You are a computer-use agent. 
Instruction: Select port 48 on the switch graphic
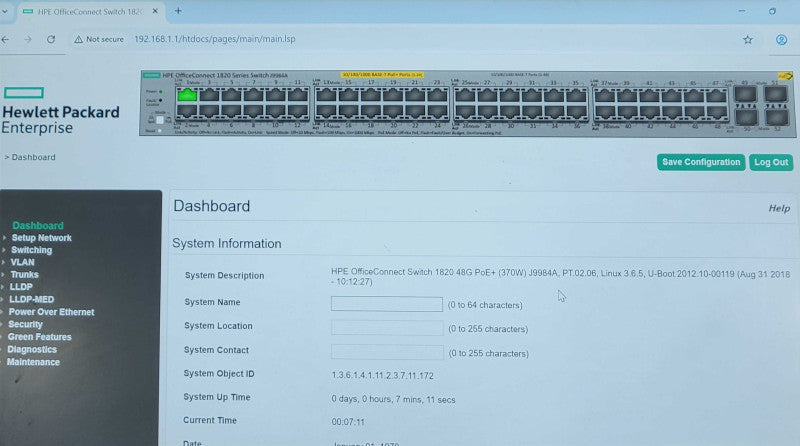(716, 112)
